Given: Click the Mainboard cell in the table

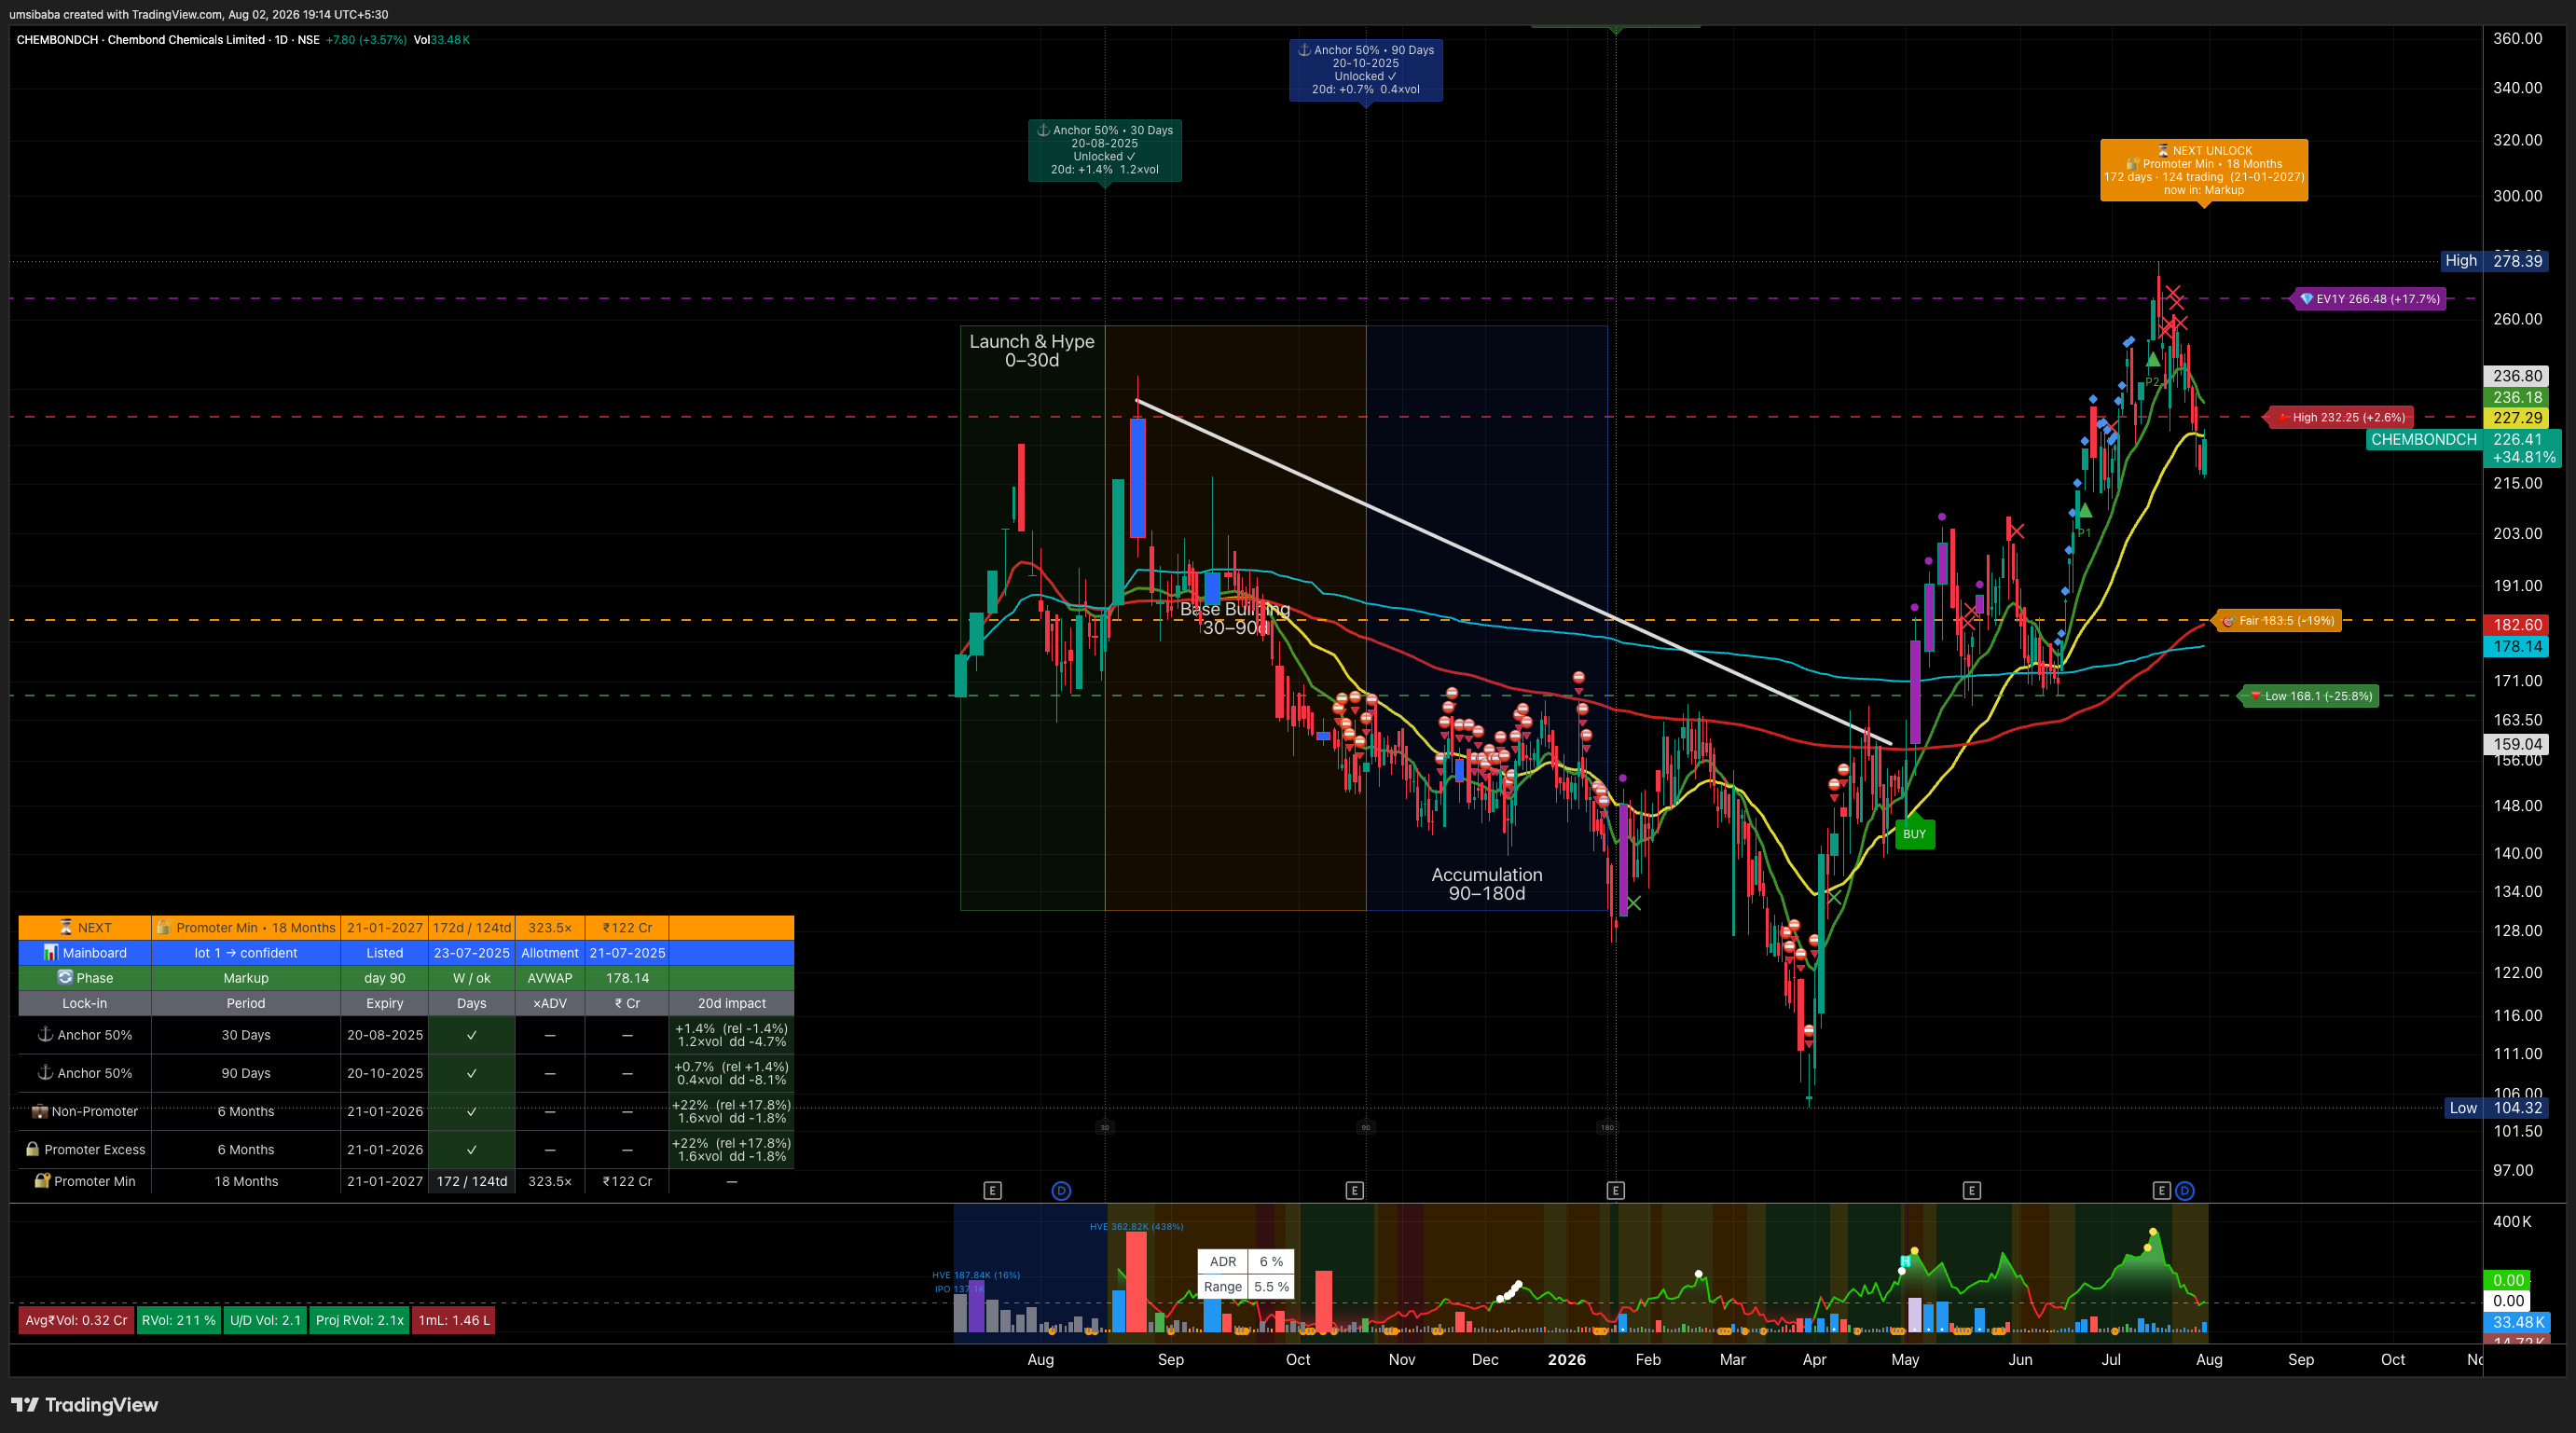Looking at the screenshot, I should click(x=85, y=953).
